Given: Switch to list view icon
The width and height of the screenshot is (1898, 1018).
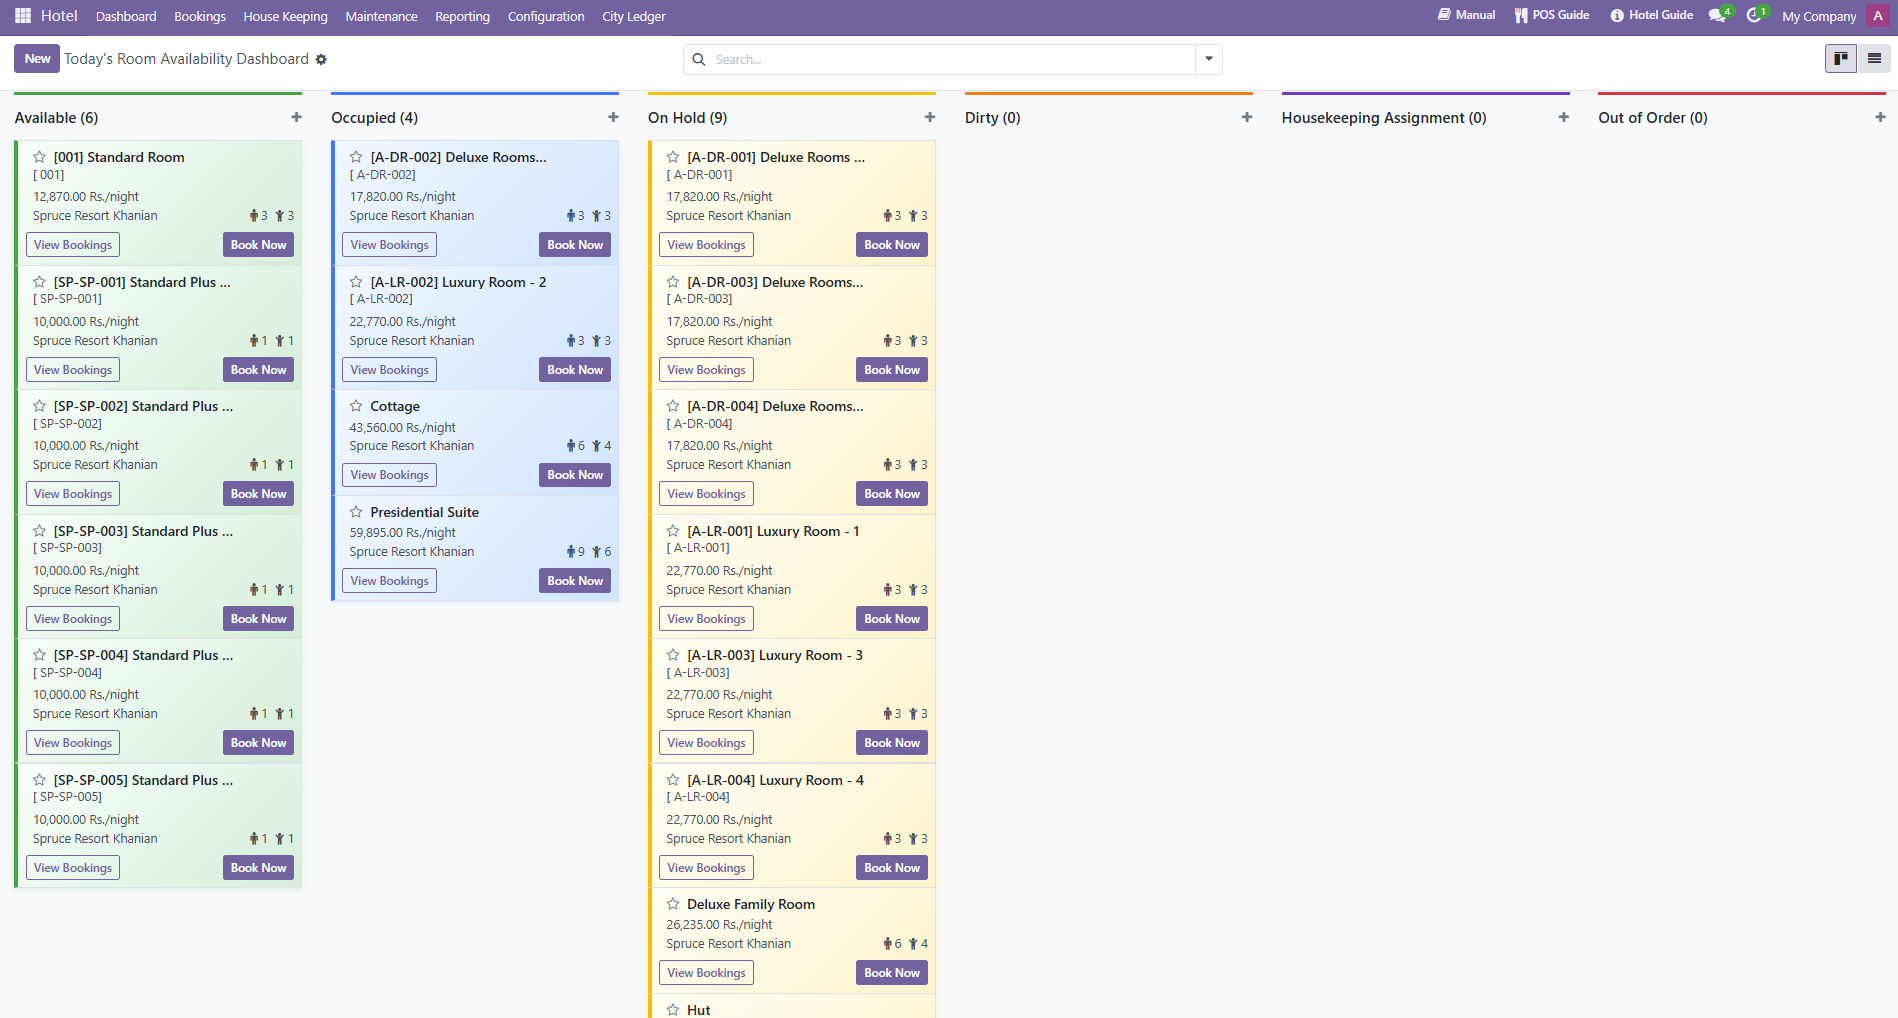Looking at the screenshot, I should tap(1874, 59).
